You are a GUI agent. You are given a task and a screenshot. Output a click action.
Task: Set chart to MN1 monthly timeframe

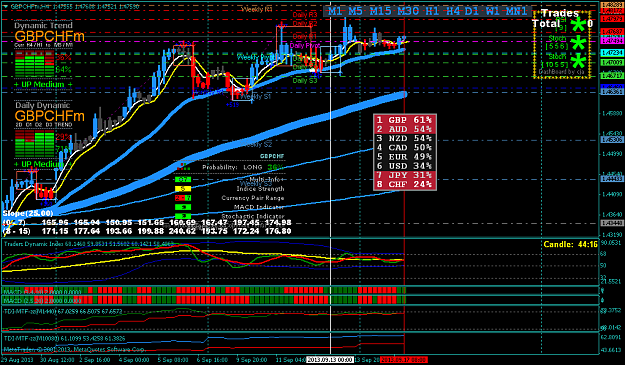click(517, 11)
